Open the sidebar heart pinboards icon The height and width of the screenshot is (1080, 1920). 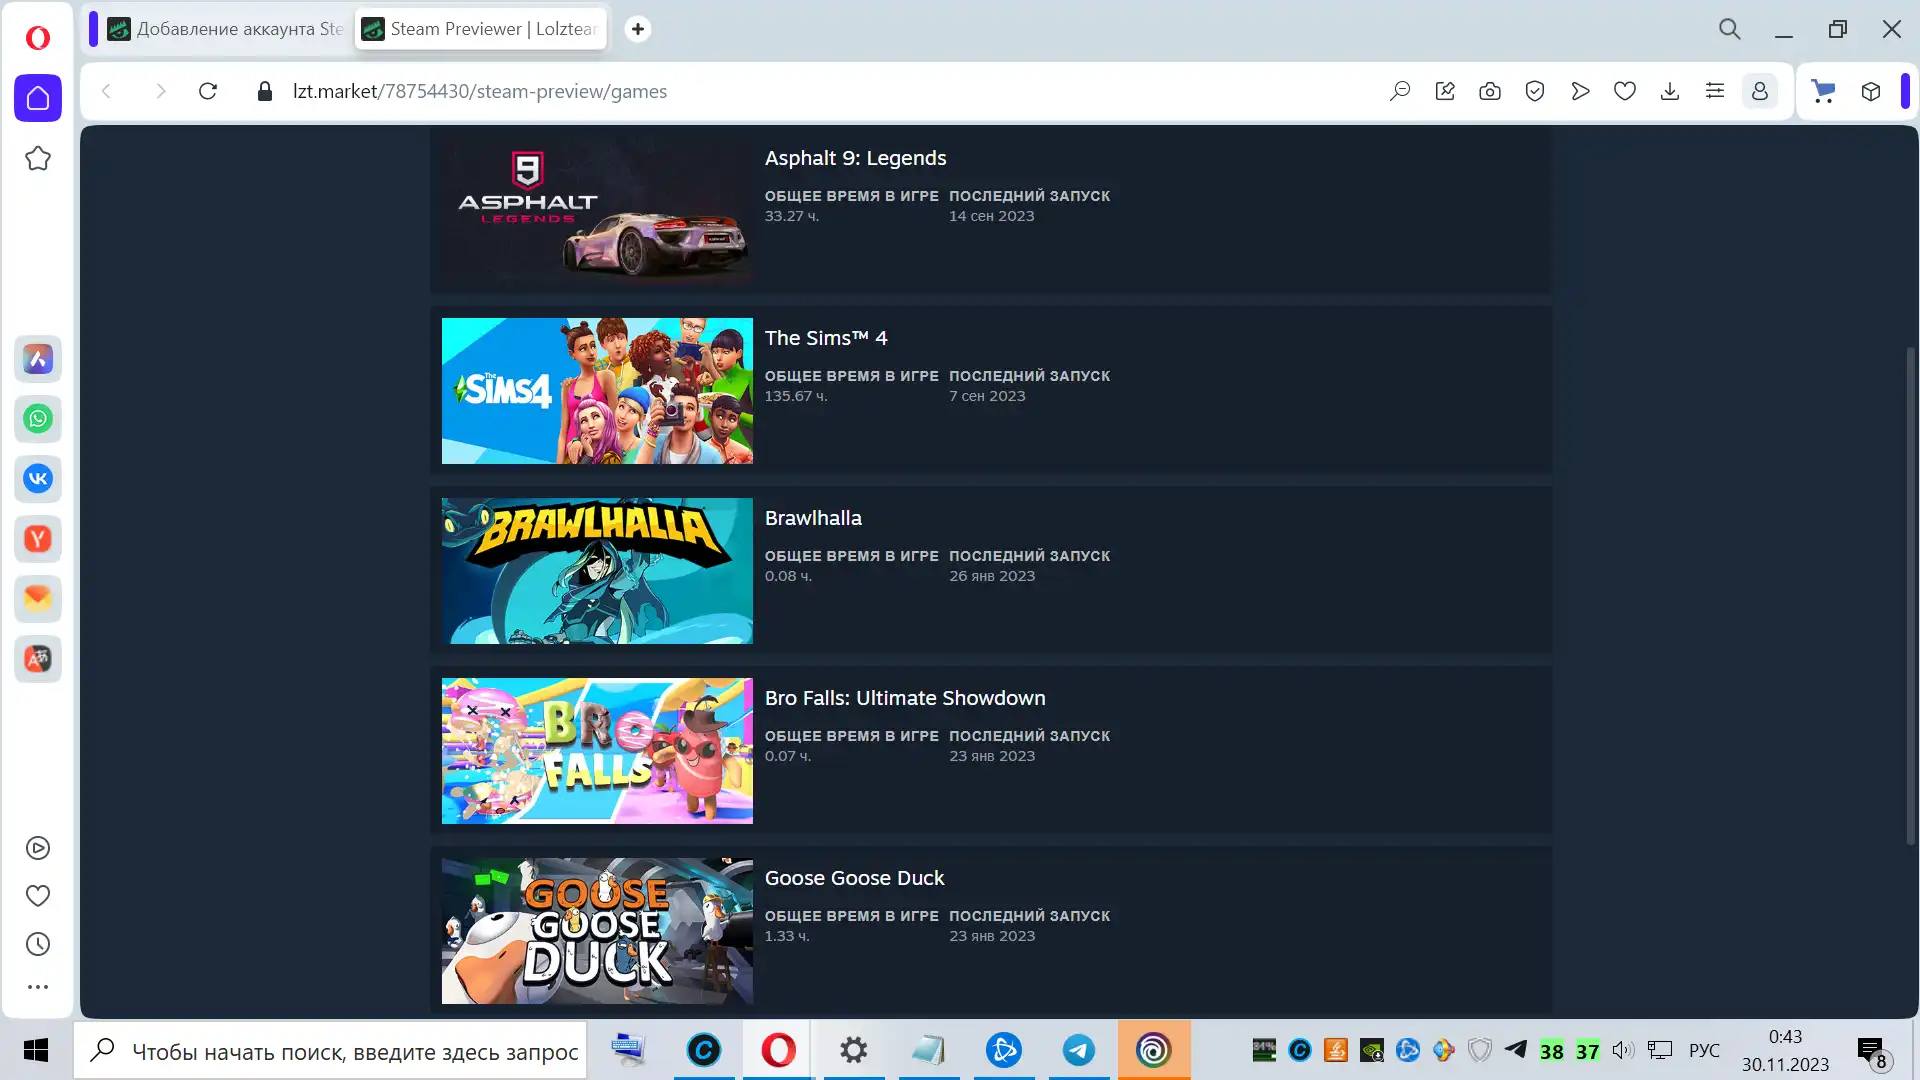point(38,896)
